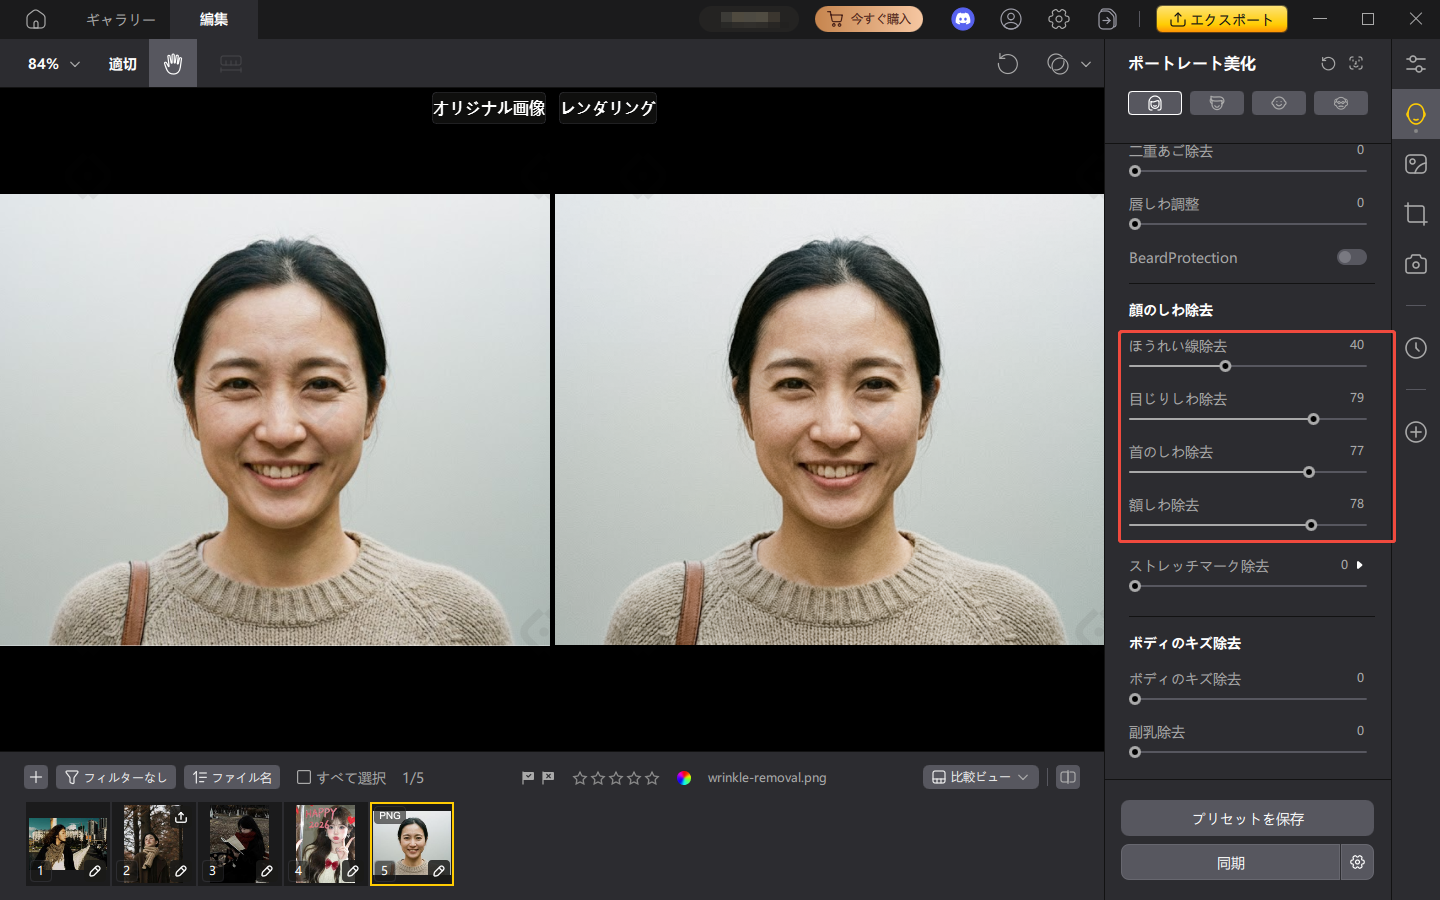Switch to the ギャラリー tab
The width and height of the screenshot is (1440, 900).
(119, 19)
